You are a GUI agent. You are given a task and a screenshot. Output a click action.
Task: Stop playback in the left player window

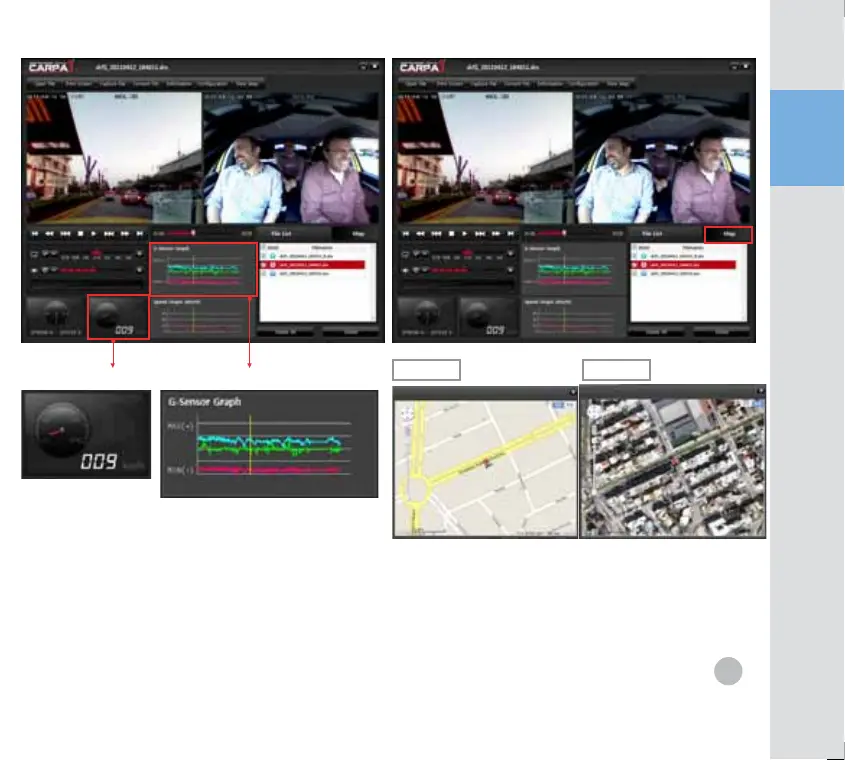coord(79,232)
